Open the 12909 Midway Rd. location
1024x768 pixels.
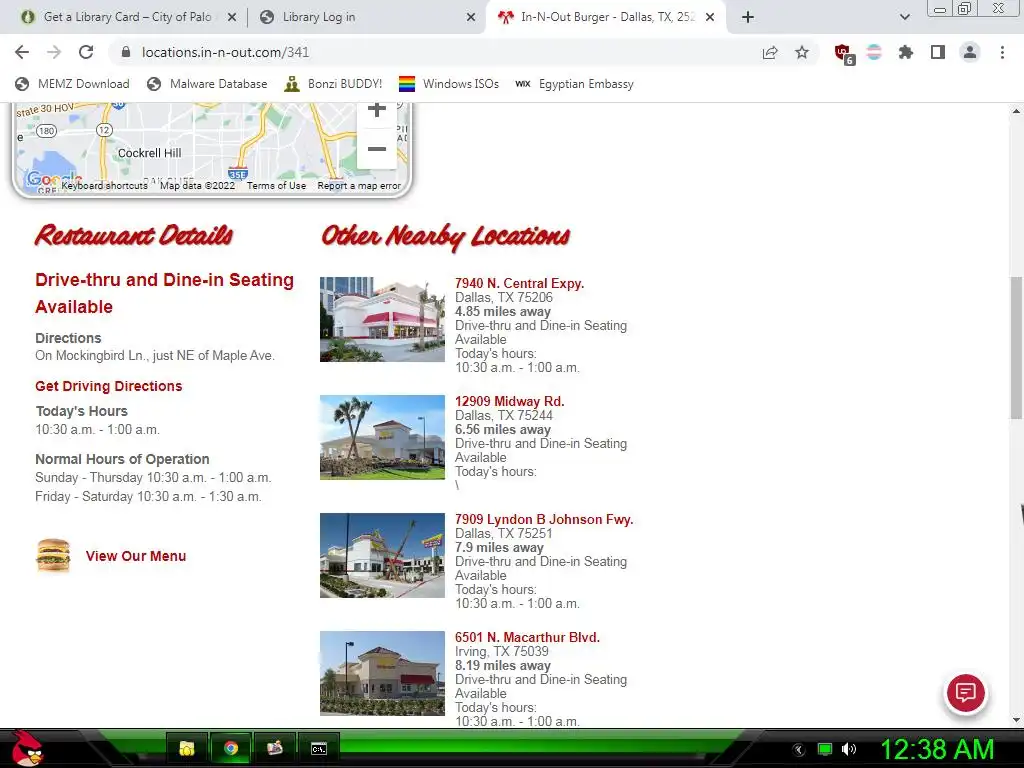(509, 401)
